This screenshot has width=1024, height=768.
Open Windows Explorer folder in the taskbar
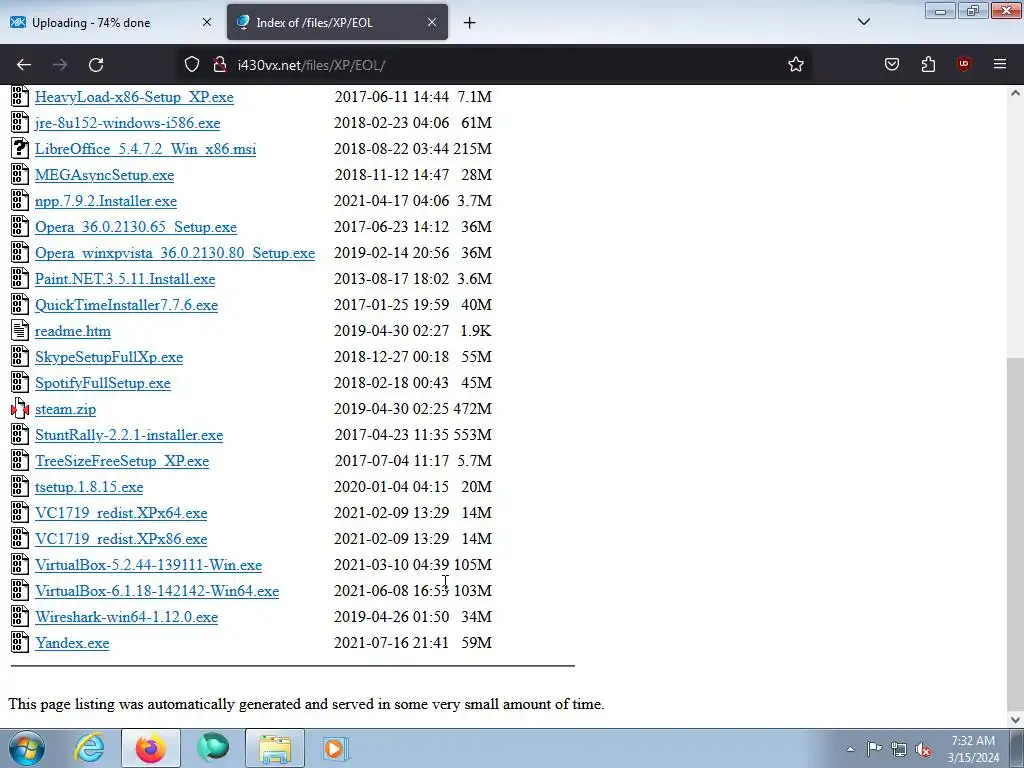pyautogui.click(x=275, y=748)
